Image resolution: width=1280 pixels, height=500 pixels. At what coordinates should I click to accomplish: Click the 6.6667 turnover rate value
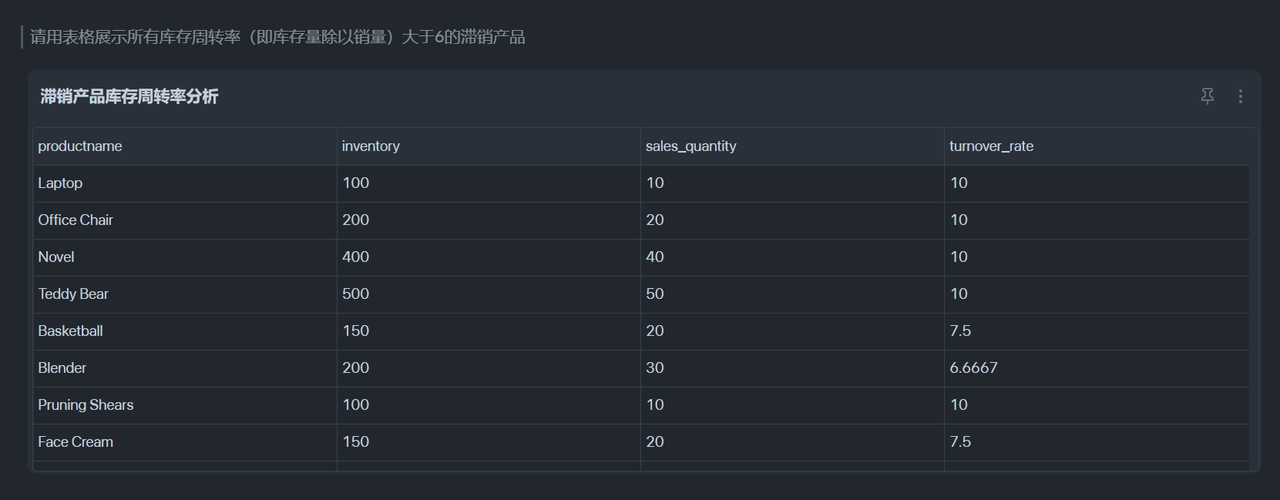coord(973,368)
